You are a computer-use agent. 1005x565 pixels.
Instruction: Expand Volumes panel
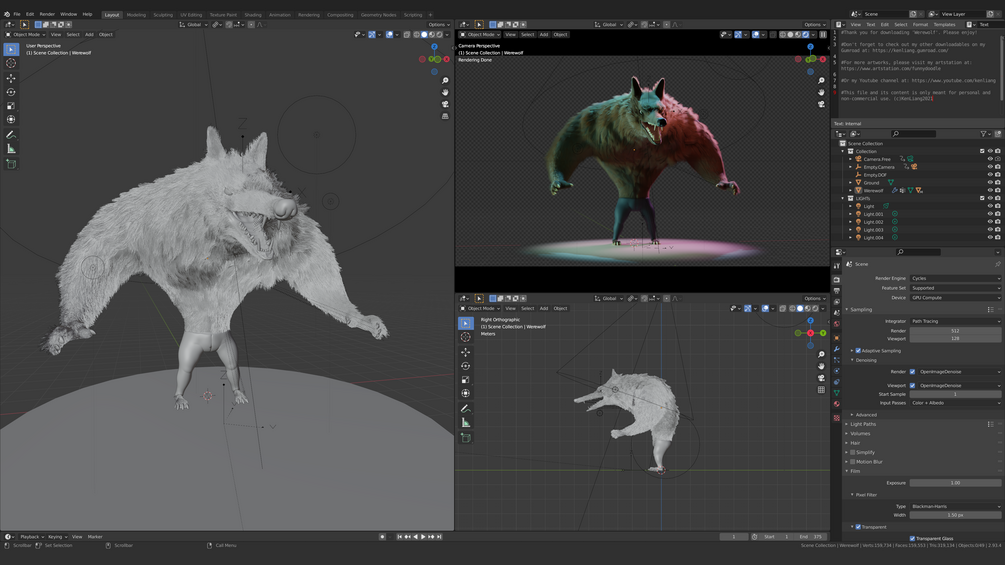coord(860,434)
